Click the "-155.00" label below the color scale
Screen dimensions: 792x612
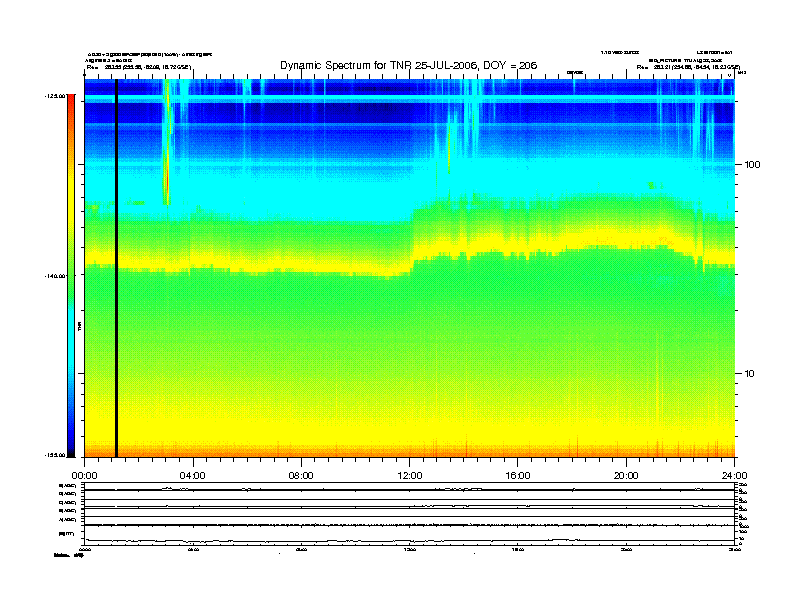coord(55,455)
